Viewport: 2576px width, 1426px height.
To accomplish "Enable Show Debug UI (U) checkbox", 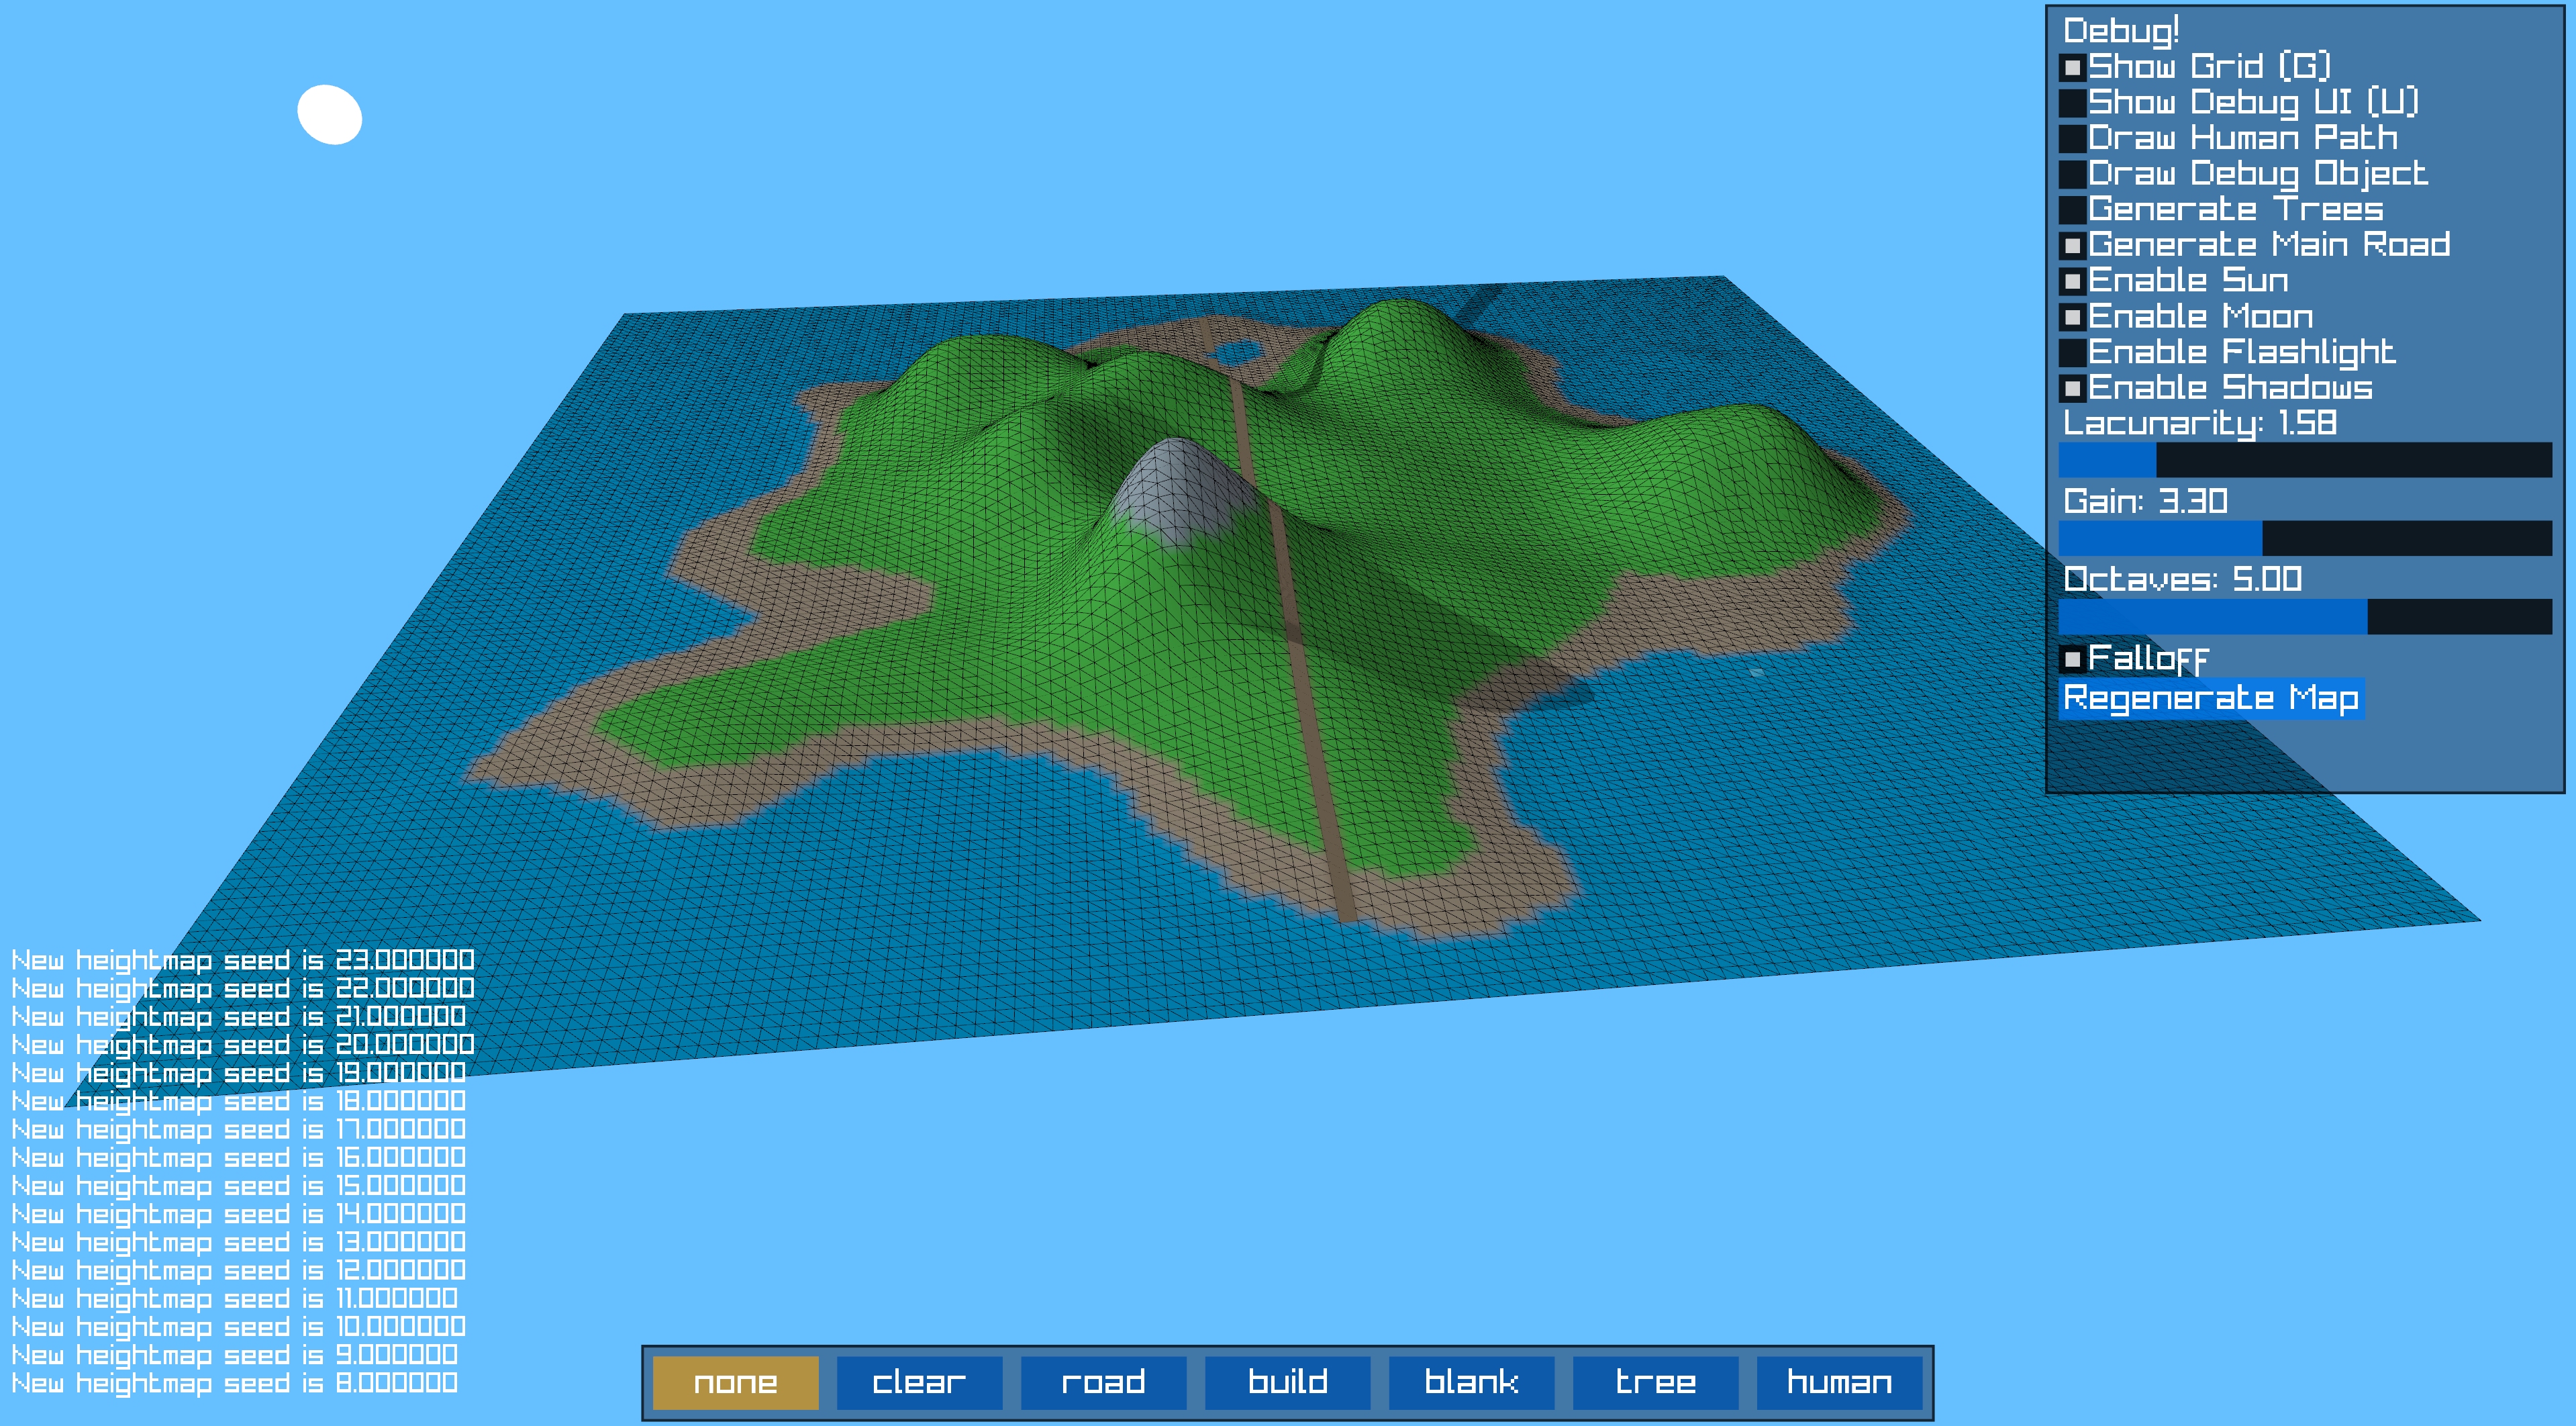I will click(x=2072, y=103).
